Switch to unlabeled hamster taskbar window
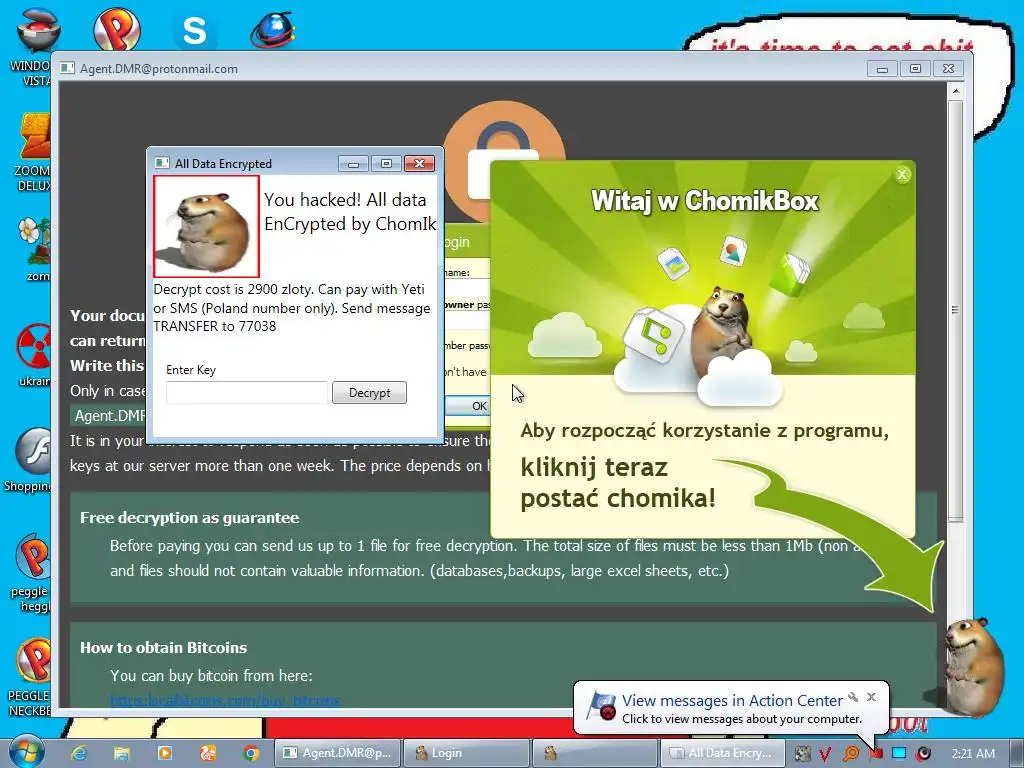This screenshot has height=768, width=1024. 594,753
